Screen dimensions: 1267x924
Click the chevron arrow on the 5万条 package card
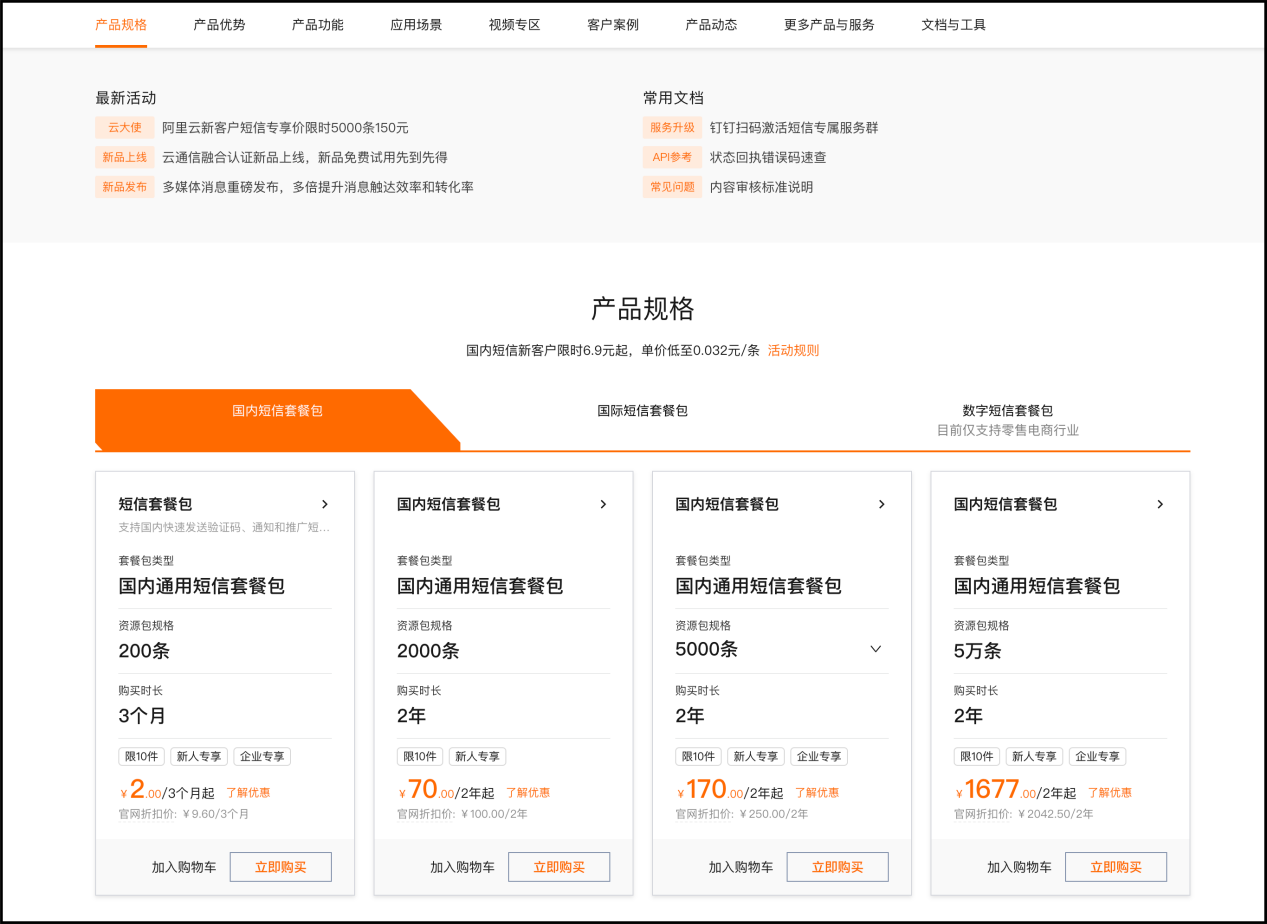pyautogui.click(x=1160, y=504)
